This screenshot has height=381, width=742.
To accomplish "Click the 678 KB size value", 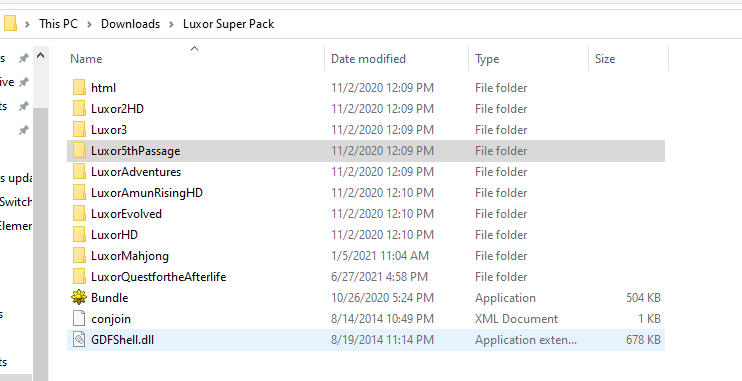I will click(x=643, y=339).
